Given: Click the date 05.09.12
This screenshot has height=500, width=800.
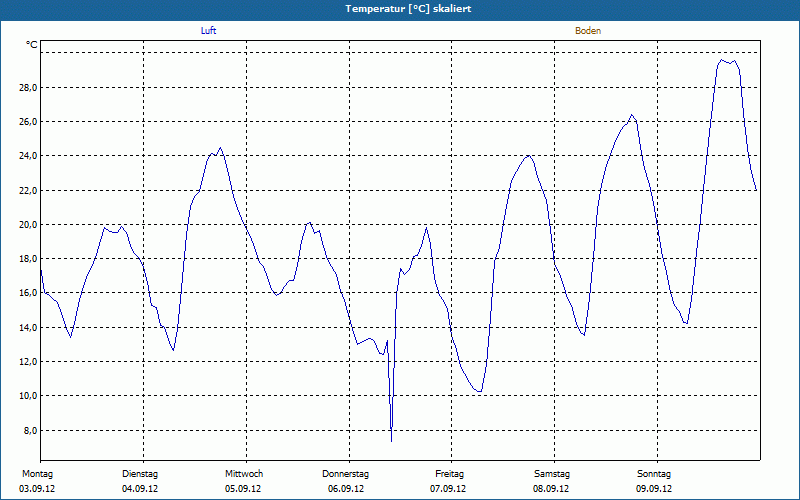Looking at the screenshot, I should click(243, 489).
